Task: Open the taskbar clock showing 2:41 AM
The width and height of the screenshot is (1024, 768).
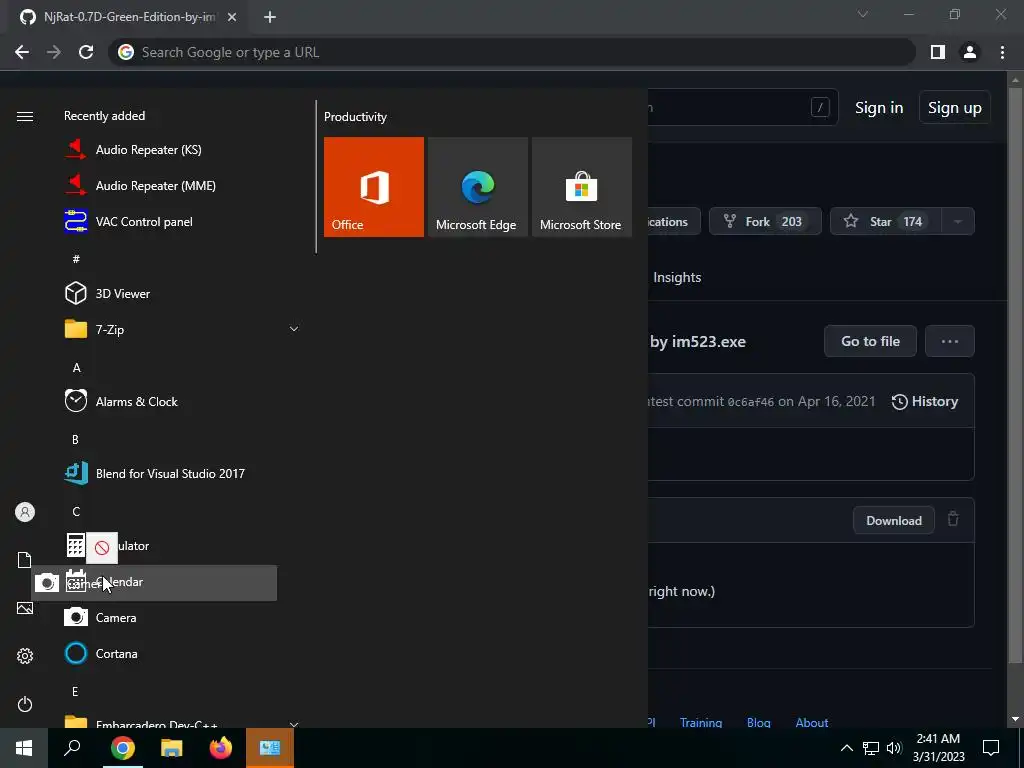Action: coord(938,748)
